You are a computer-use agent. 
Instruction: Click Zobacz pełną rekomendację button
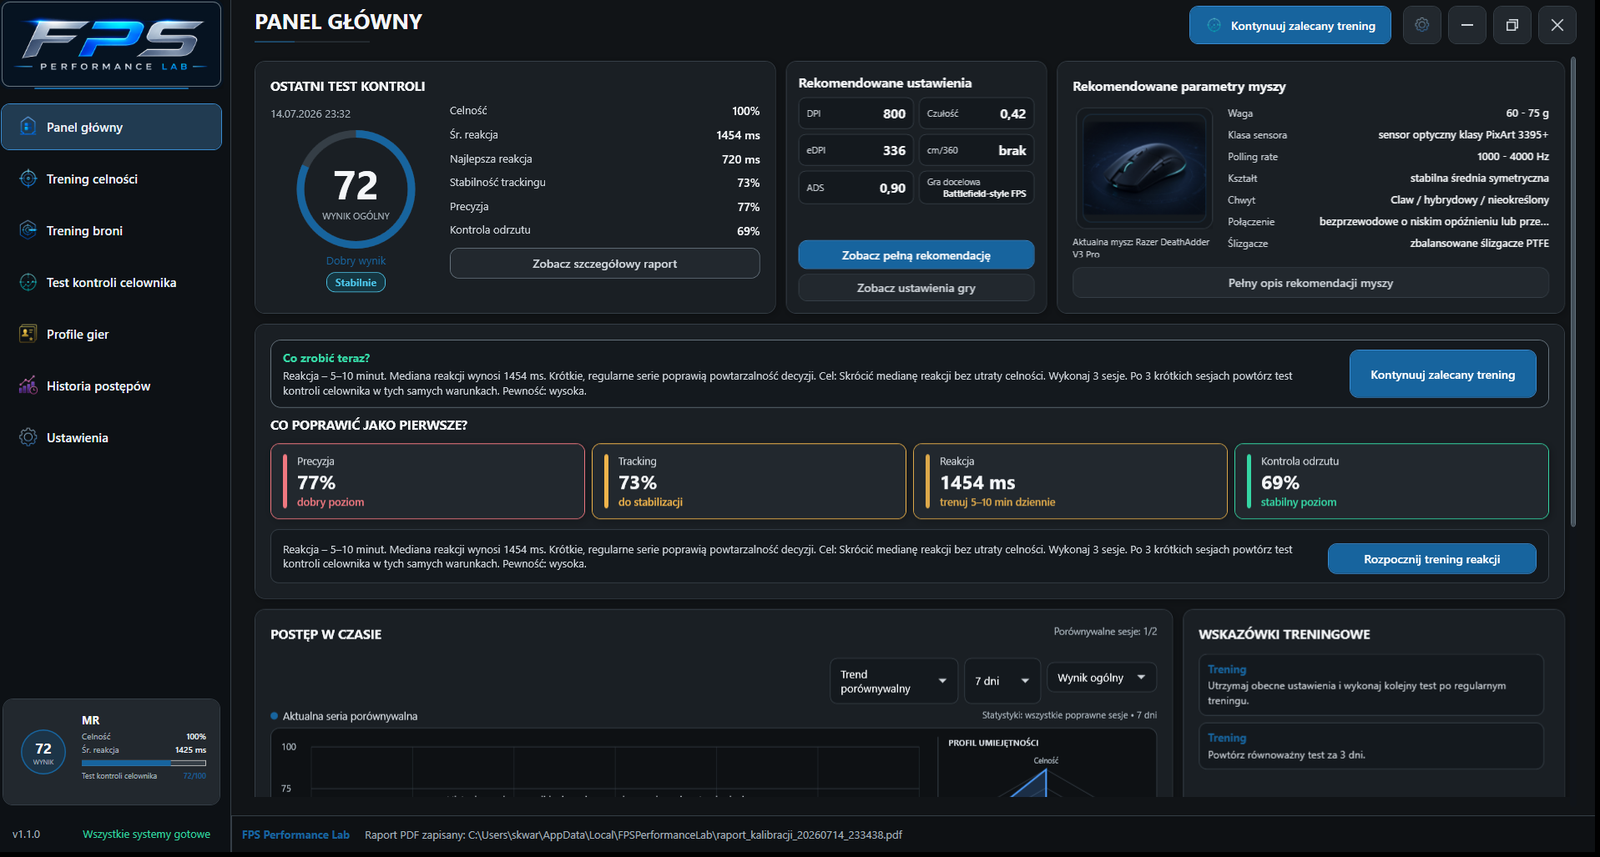[x=916, y=255]
